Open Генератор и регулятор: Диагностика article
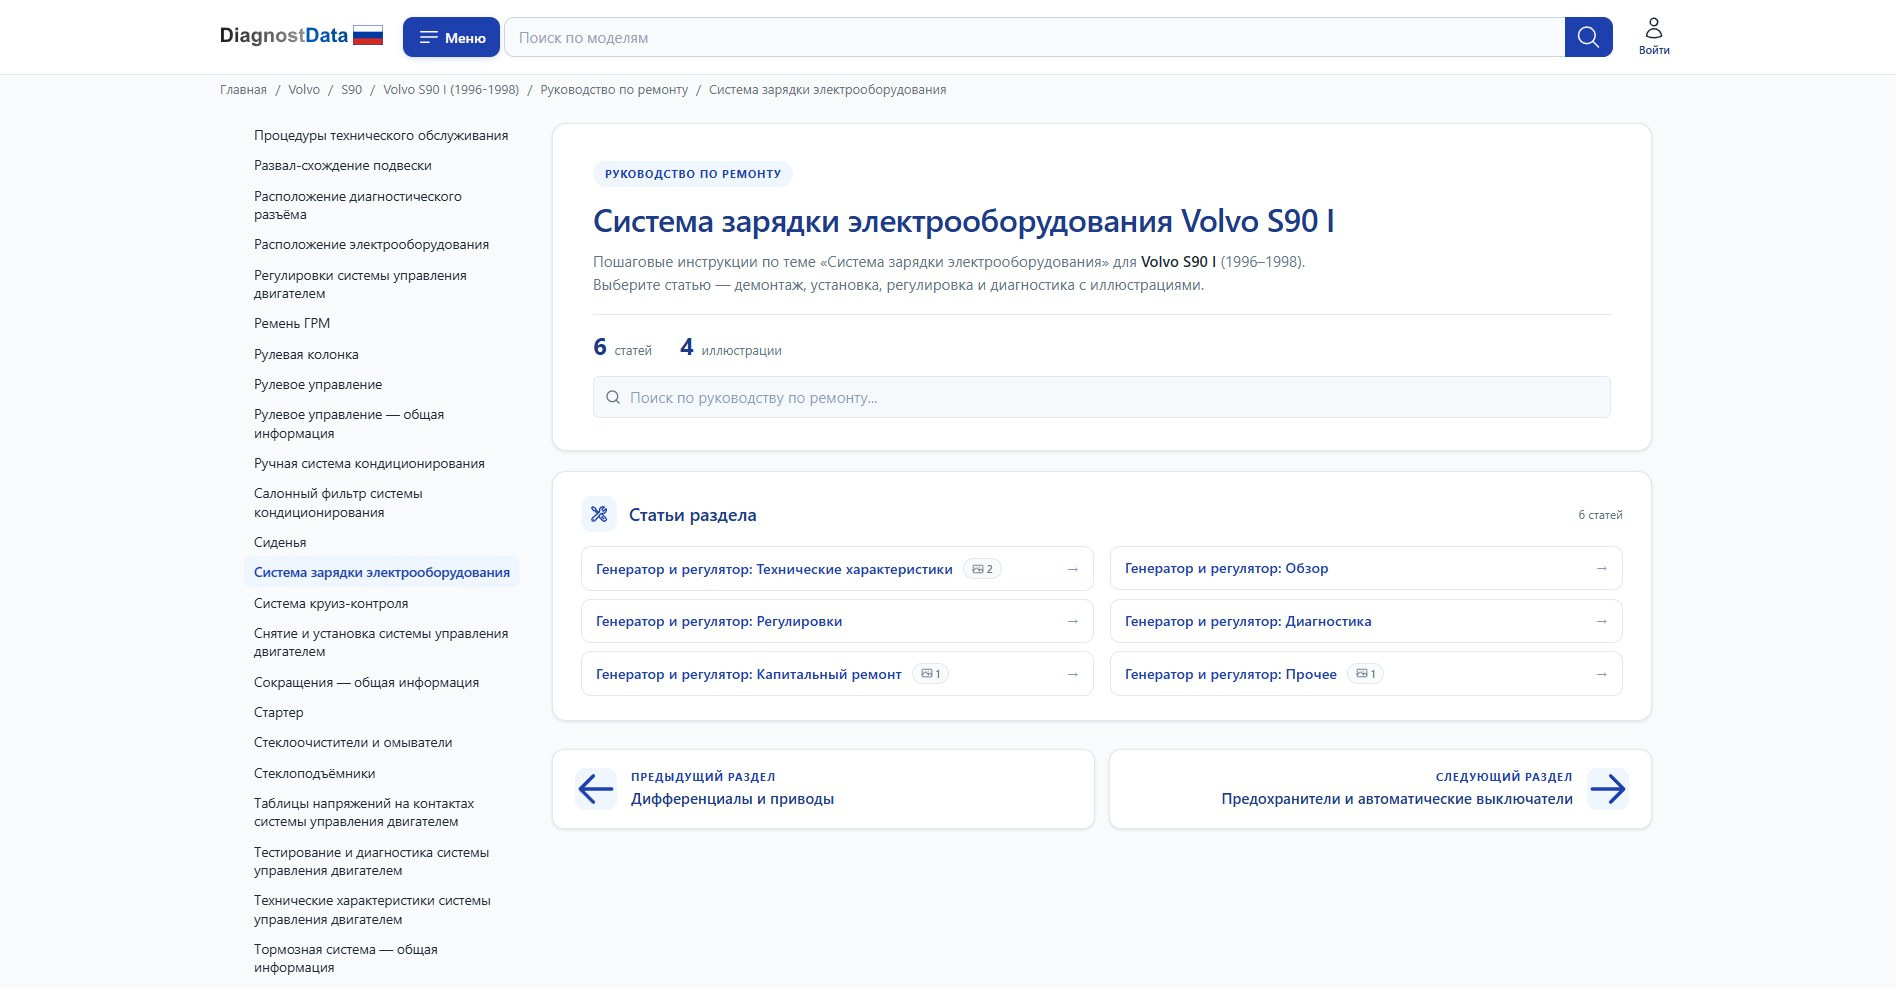 pos(1366,622)
